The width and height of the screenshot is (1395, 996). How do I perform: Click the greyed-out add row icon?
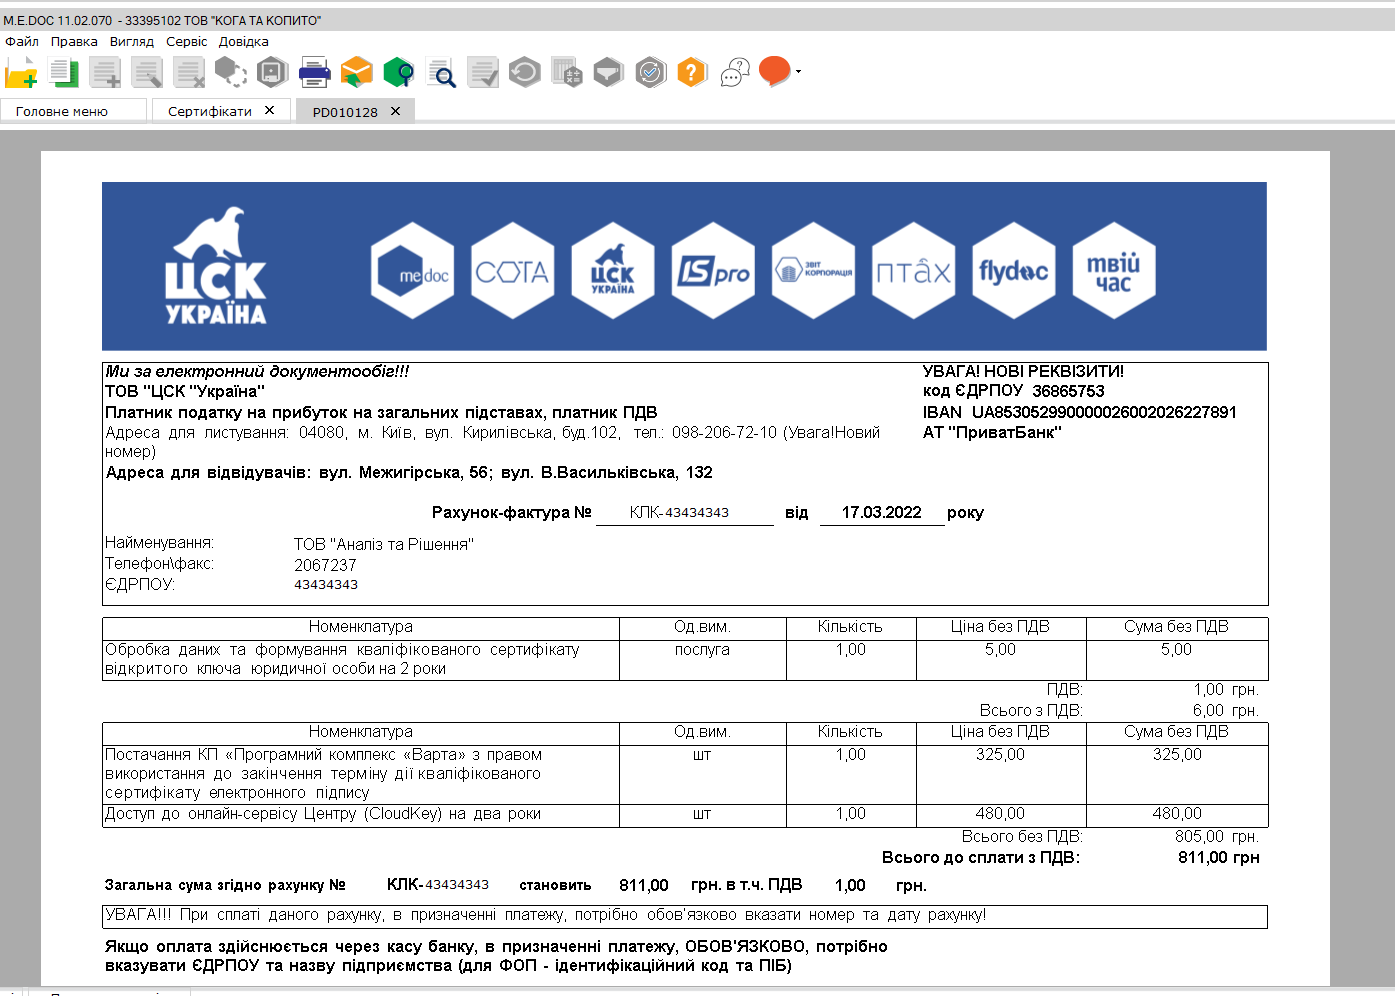click(x=105, y=73)
